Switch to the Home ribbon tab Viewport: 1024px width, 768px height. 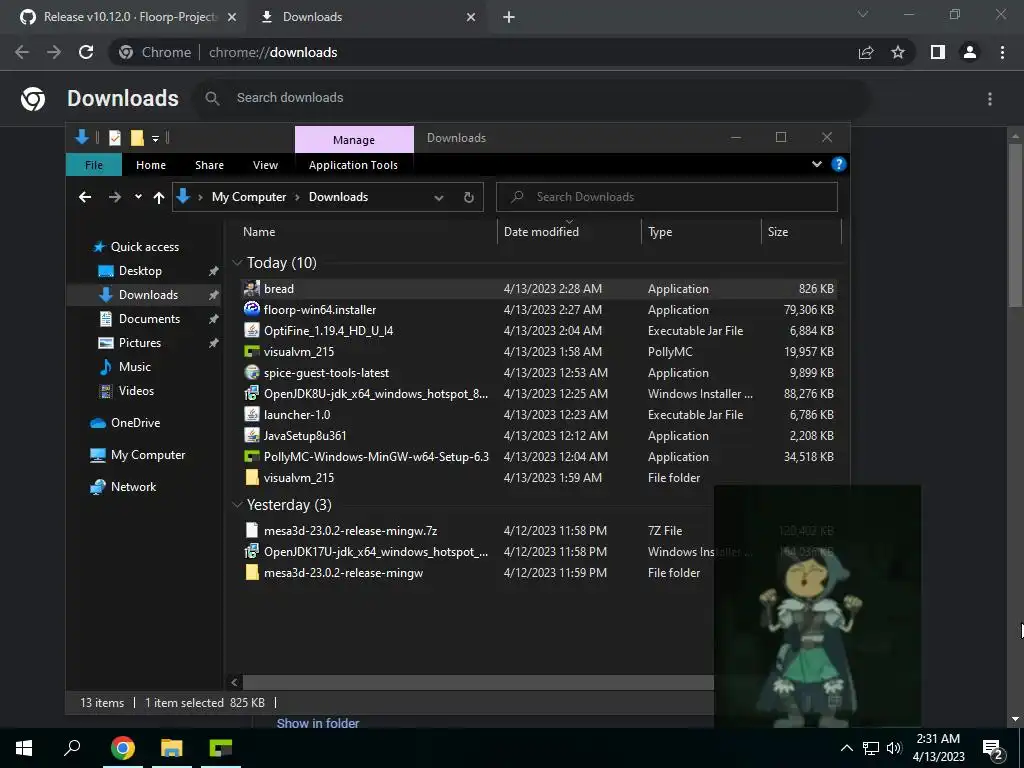[x=151, y=165]
